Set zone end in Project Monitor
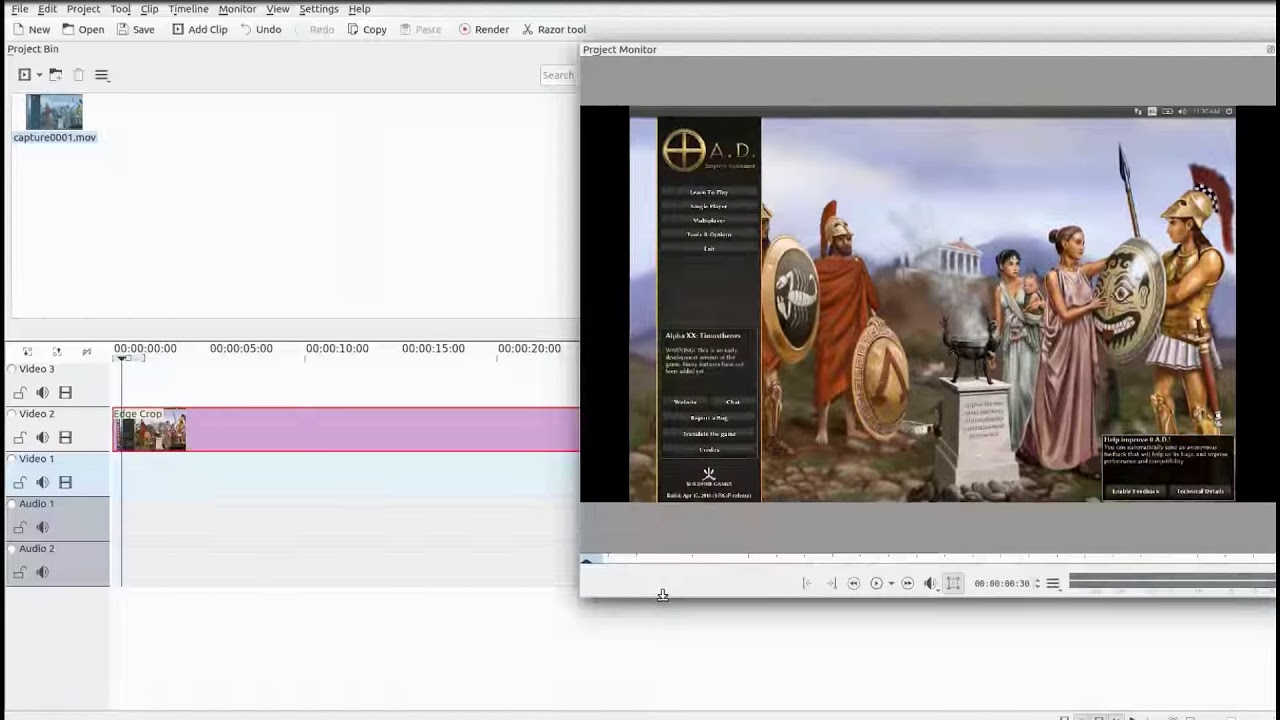This screenshot has height=720, width=1280. [831, 584]
